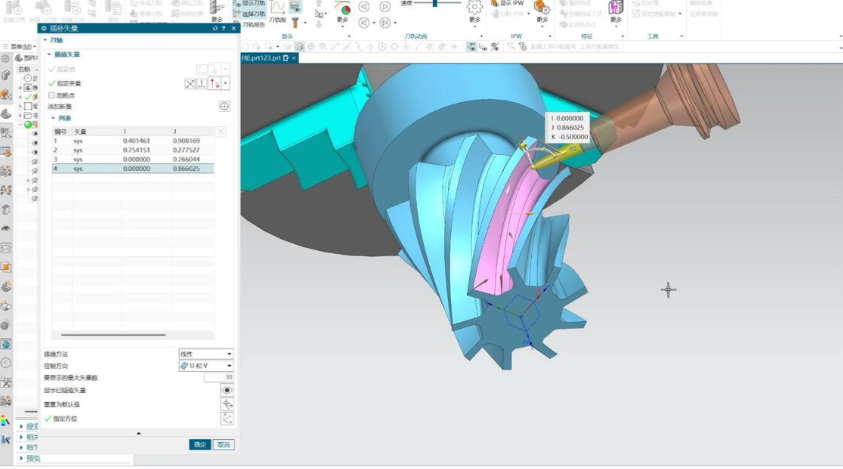The width and height of the screenshot is (843, 469).
Task: Click the dialog reset icon in title bar
Action: point(215,28)
